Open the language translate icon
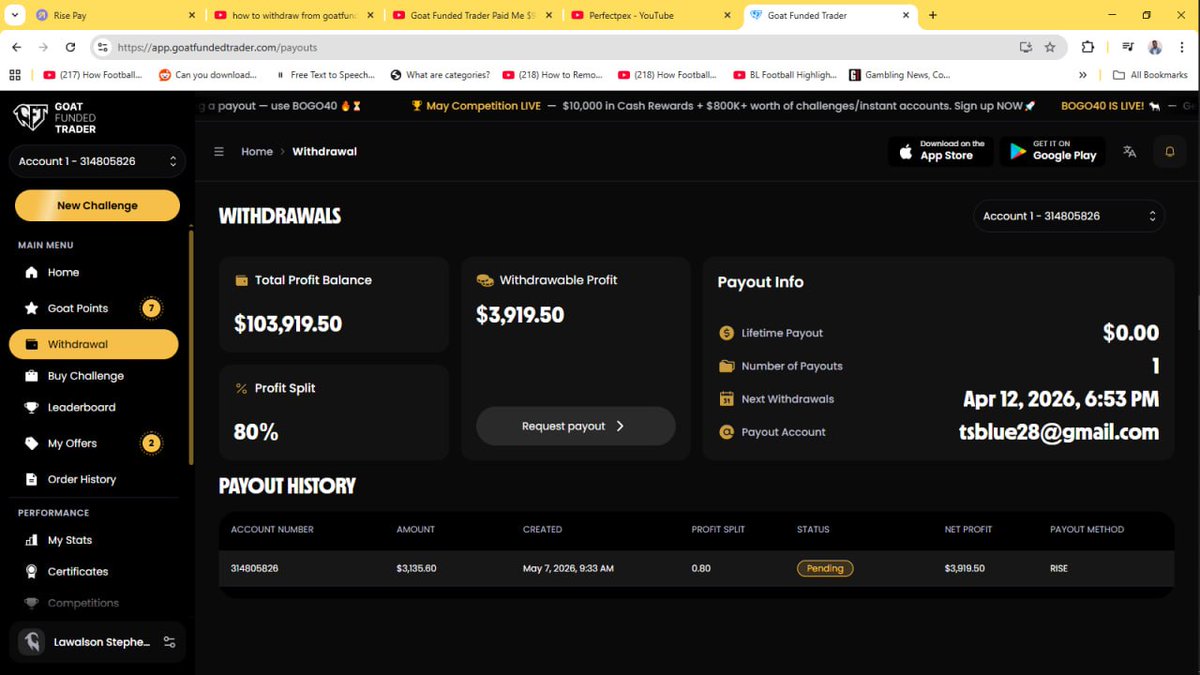 (1130, 152)
